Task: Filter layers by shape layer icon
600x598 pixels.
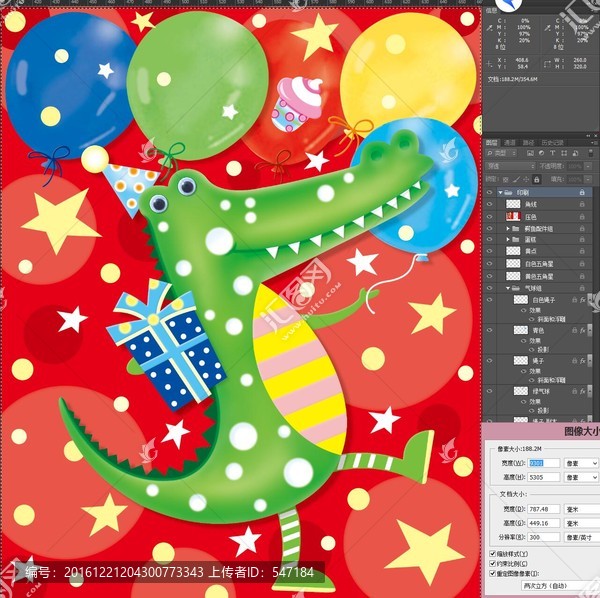Action: click(564, 153)
